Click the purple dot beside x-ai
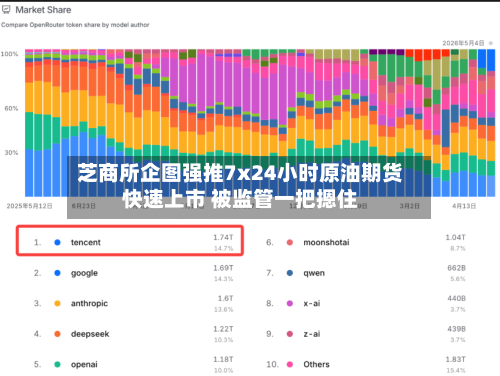Image resolution: width=500 pixels, height=376 pixels. click(x=290, y=304)
